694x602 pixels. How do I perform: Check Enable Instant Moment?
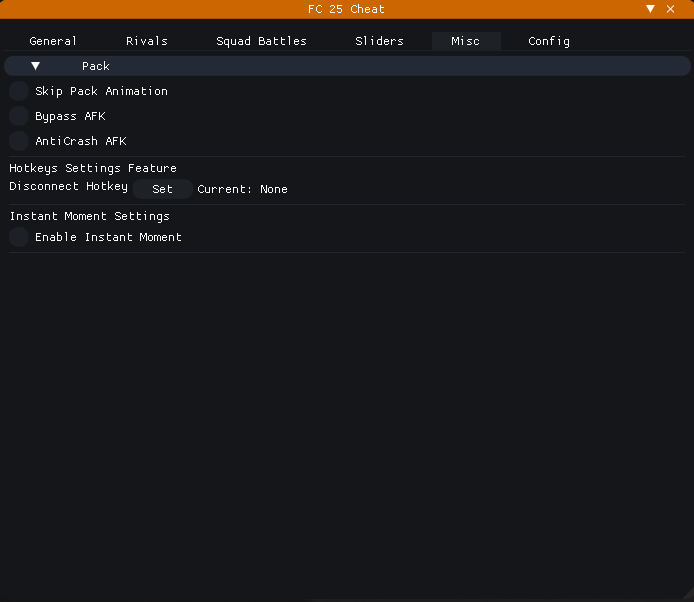tap(19, 237)
